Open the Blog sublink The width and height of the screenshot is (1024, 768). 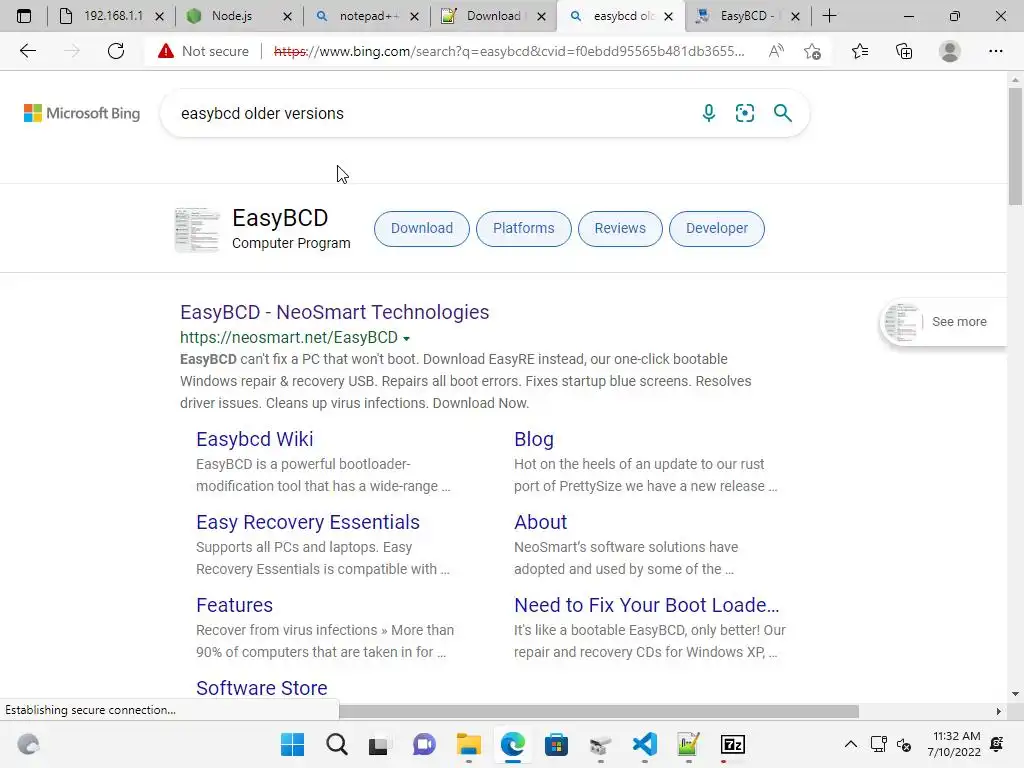tap(534, 439)
